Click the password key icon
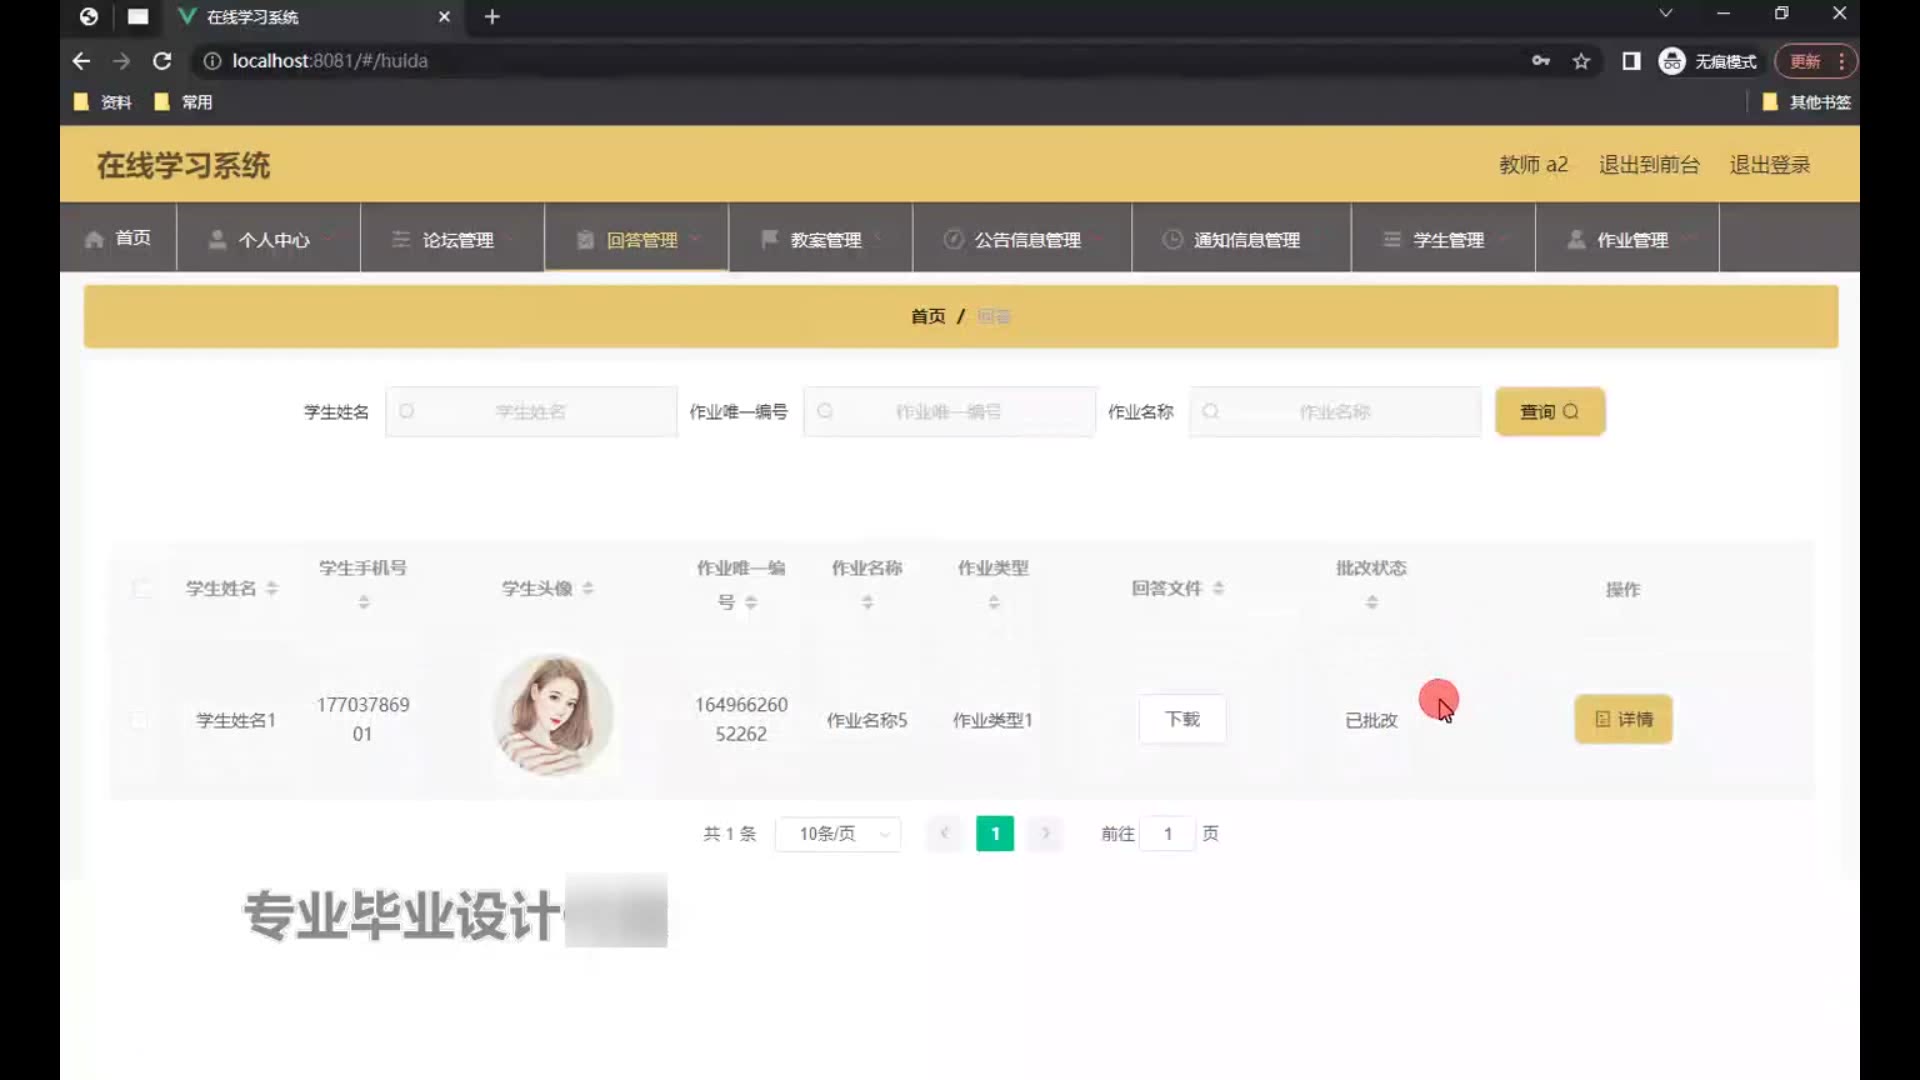 coord(1540,61)
